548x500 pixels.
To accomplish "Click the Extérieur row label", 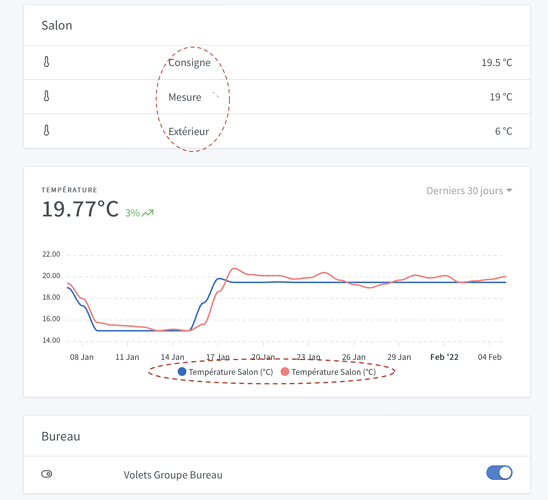I will pos(189,131).
